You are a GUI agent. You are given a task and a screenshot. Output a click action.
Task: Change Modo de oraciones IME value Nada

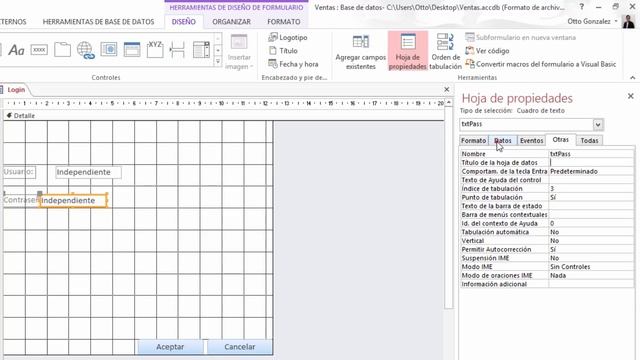591,276
